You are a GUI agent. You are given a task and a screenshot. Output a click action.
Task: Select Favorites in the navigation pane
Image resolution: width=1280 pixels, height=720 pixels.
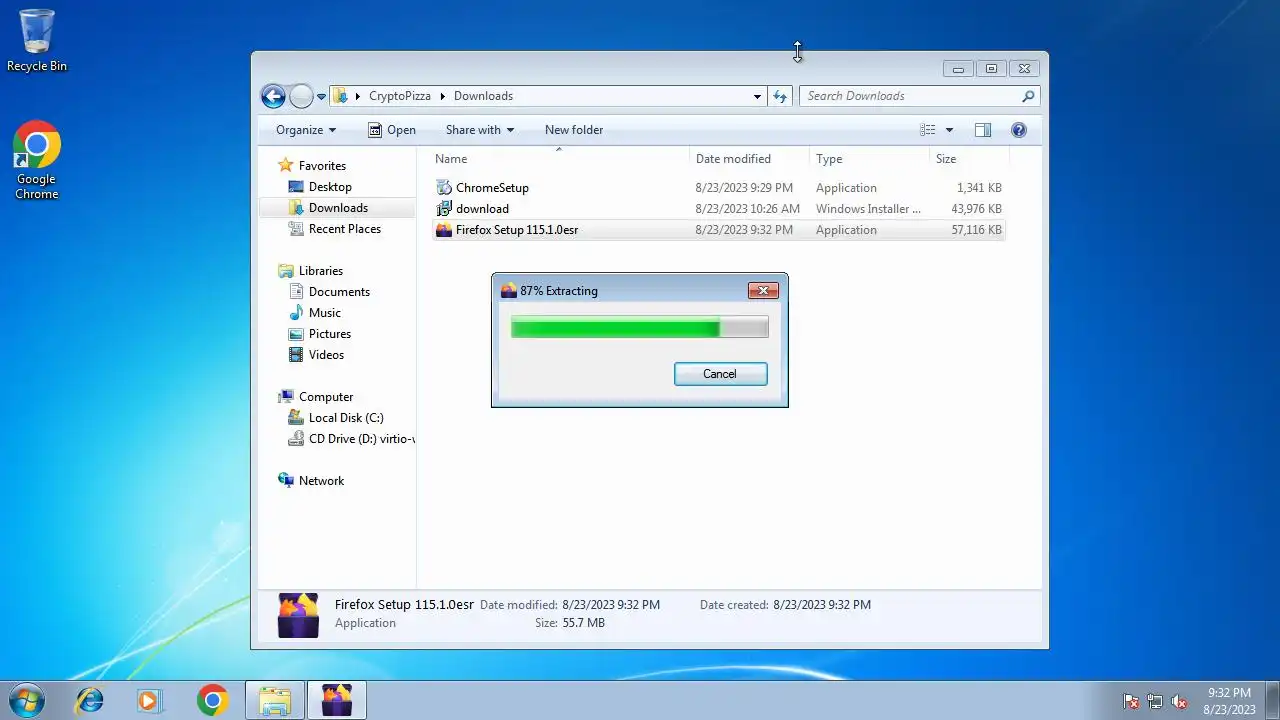[322, 166]
